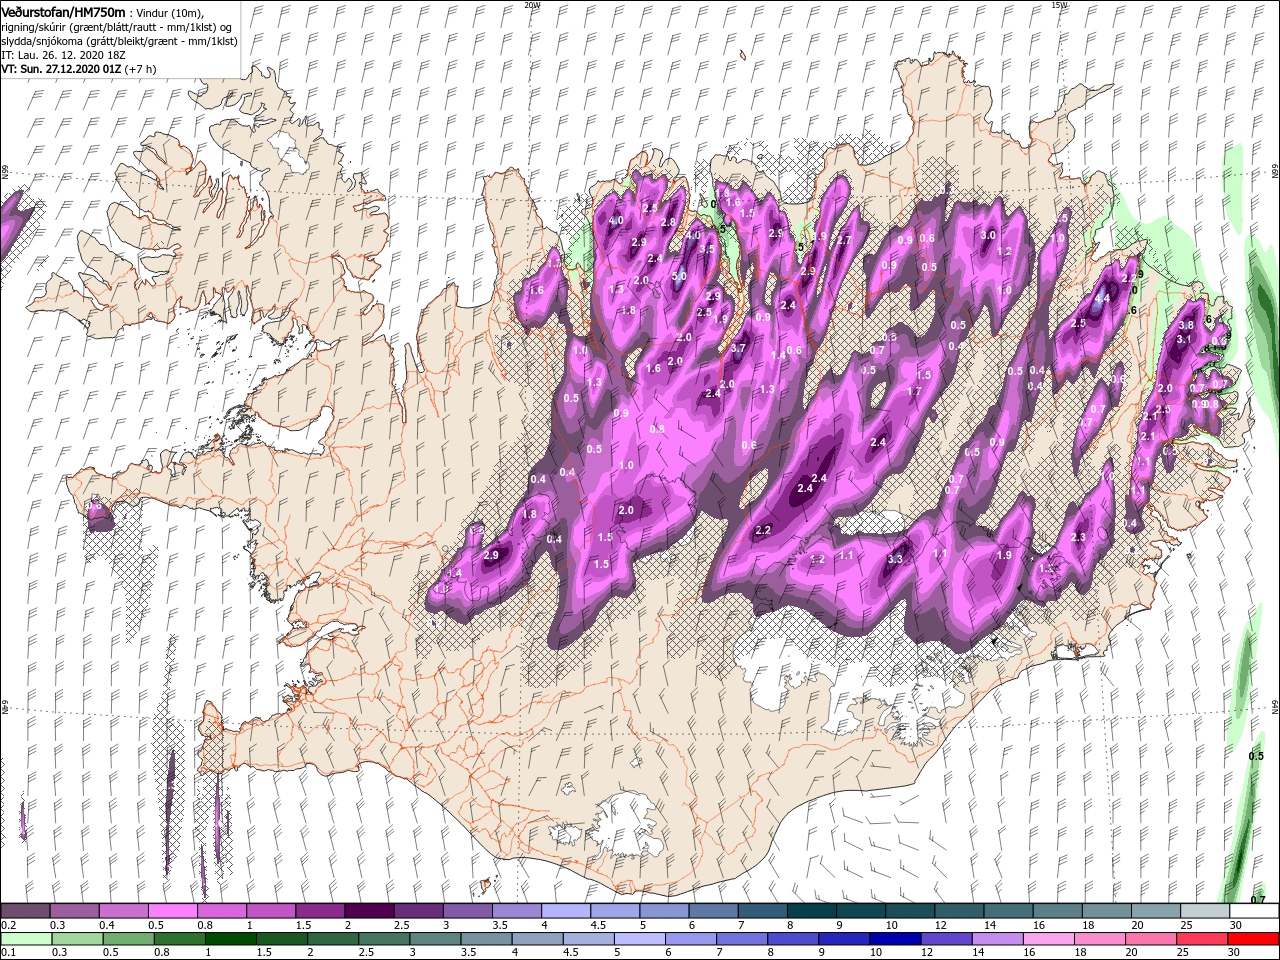
Task: Select the darkest green swatch labeled 1 in rain scale
Action: click(x=230, y=939)
